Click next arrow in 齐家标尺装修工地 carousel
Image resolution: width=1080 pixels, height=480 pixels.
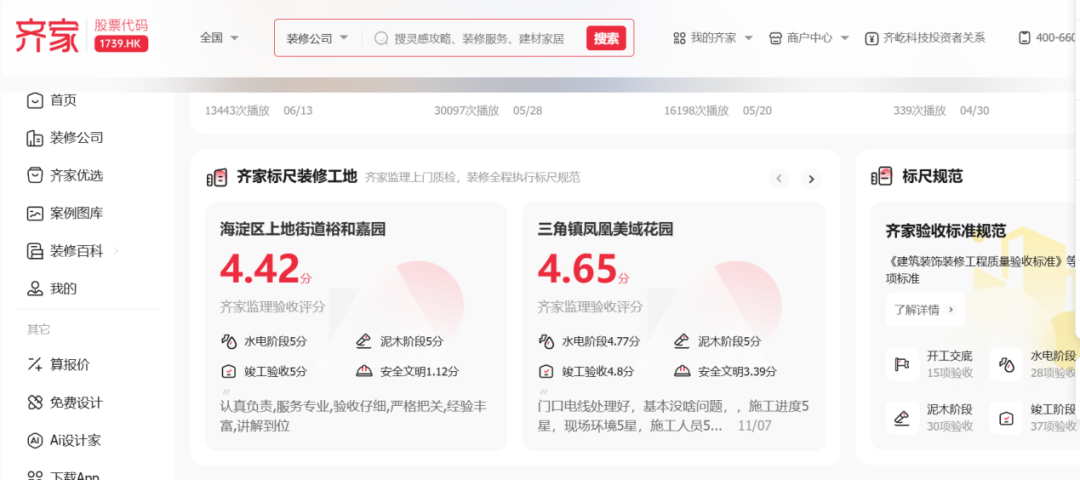click(x=811, y=179)
